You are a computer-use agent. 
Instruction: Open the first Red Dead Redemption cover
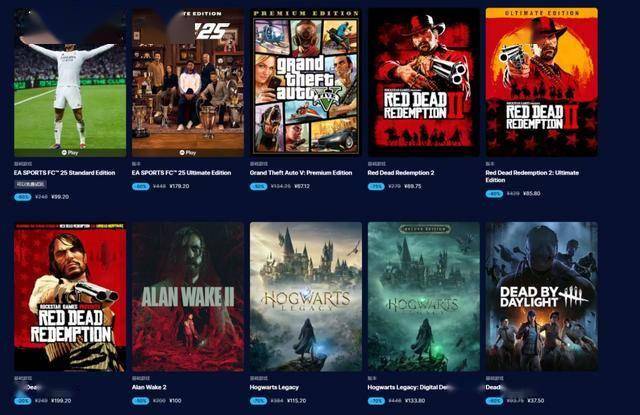coord(70,297)
